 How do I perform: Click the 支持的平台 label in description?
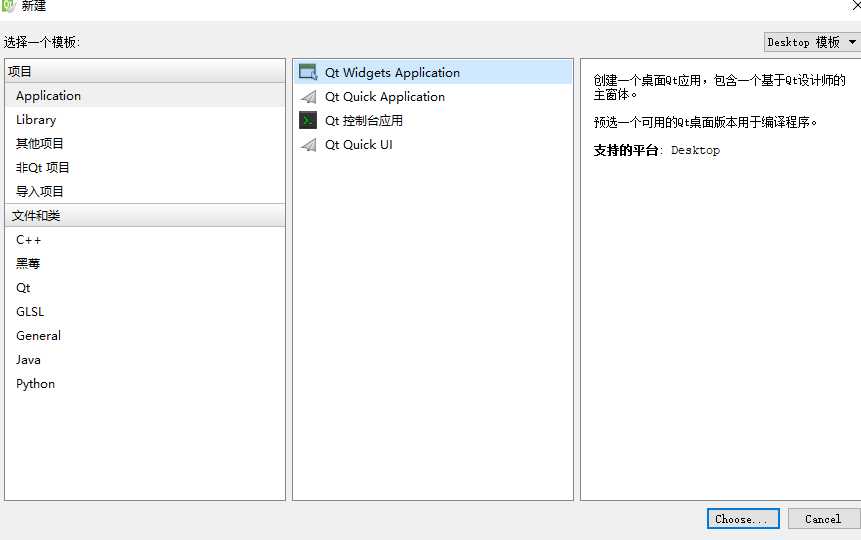tap(625, 151)
